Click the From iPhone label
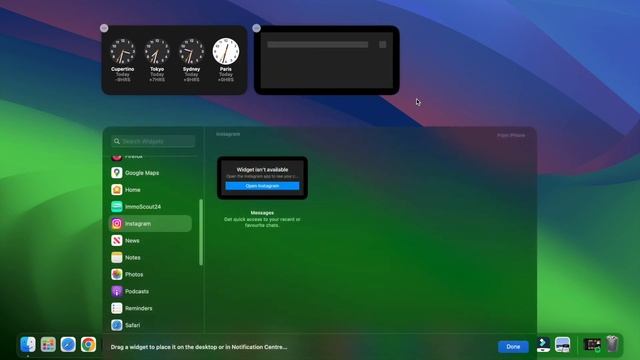The width and height of the screenshot is (640, 360). click(511, 135)
